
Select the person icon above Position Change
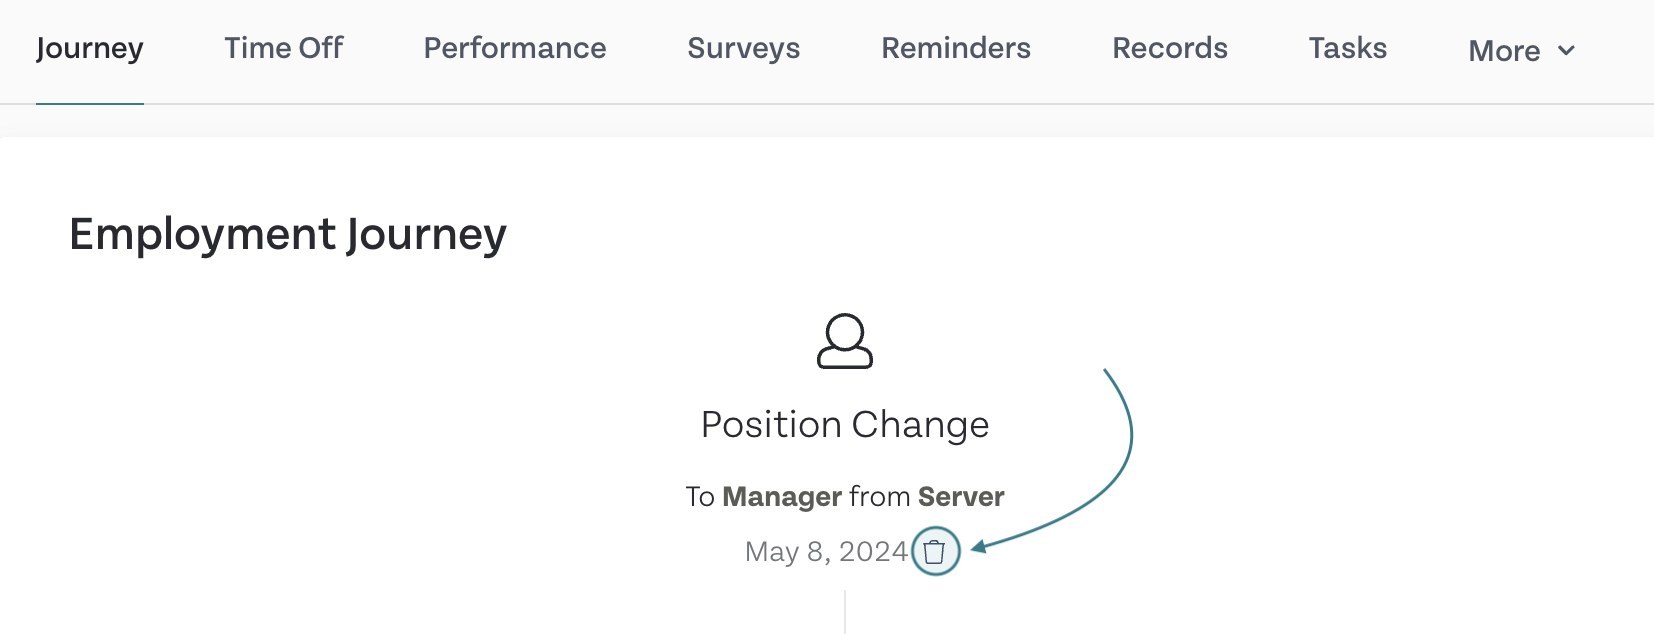(845, 342)
